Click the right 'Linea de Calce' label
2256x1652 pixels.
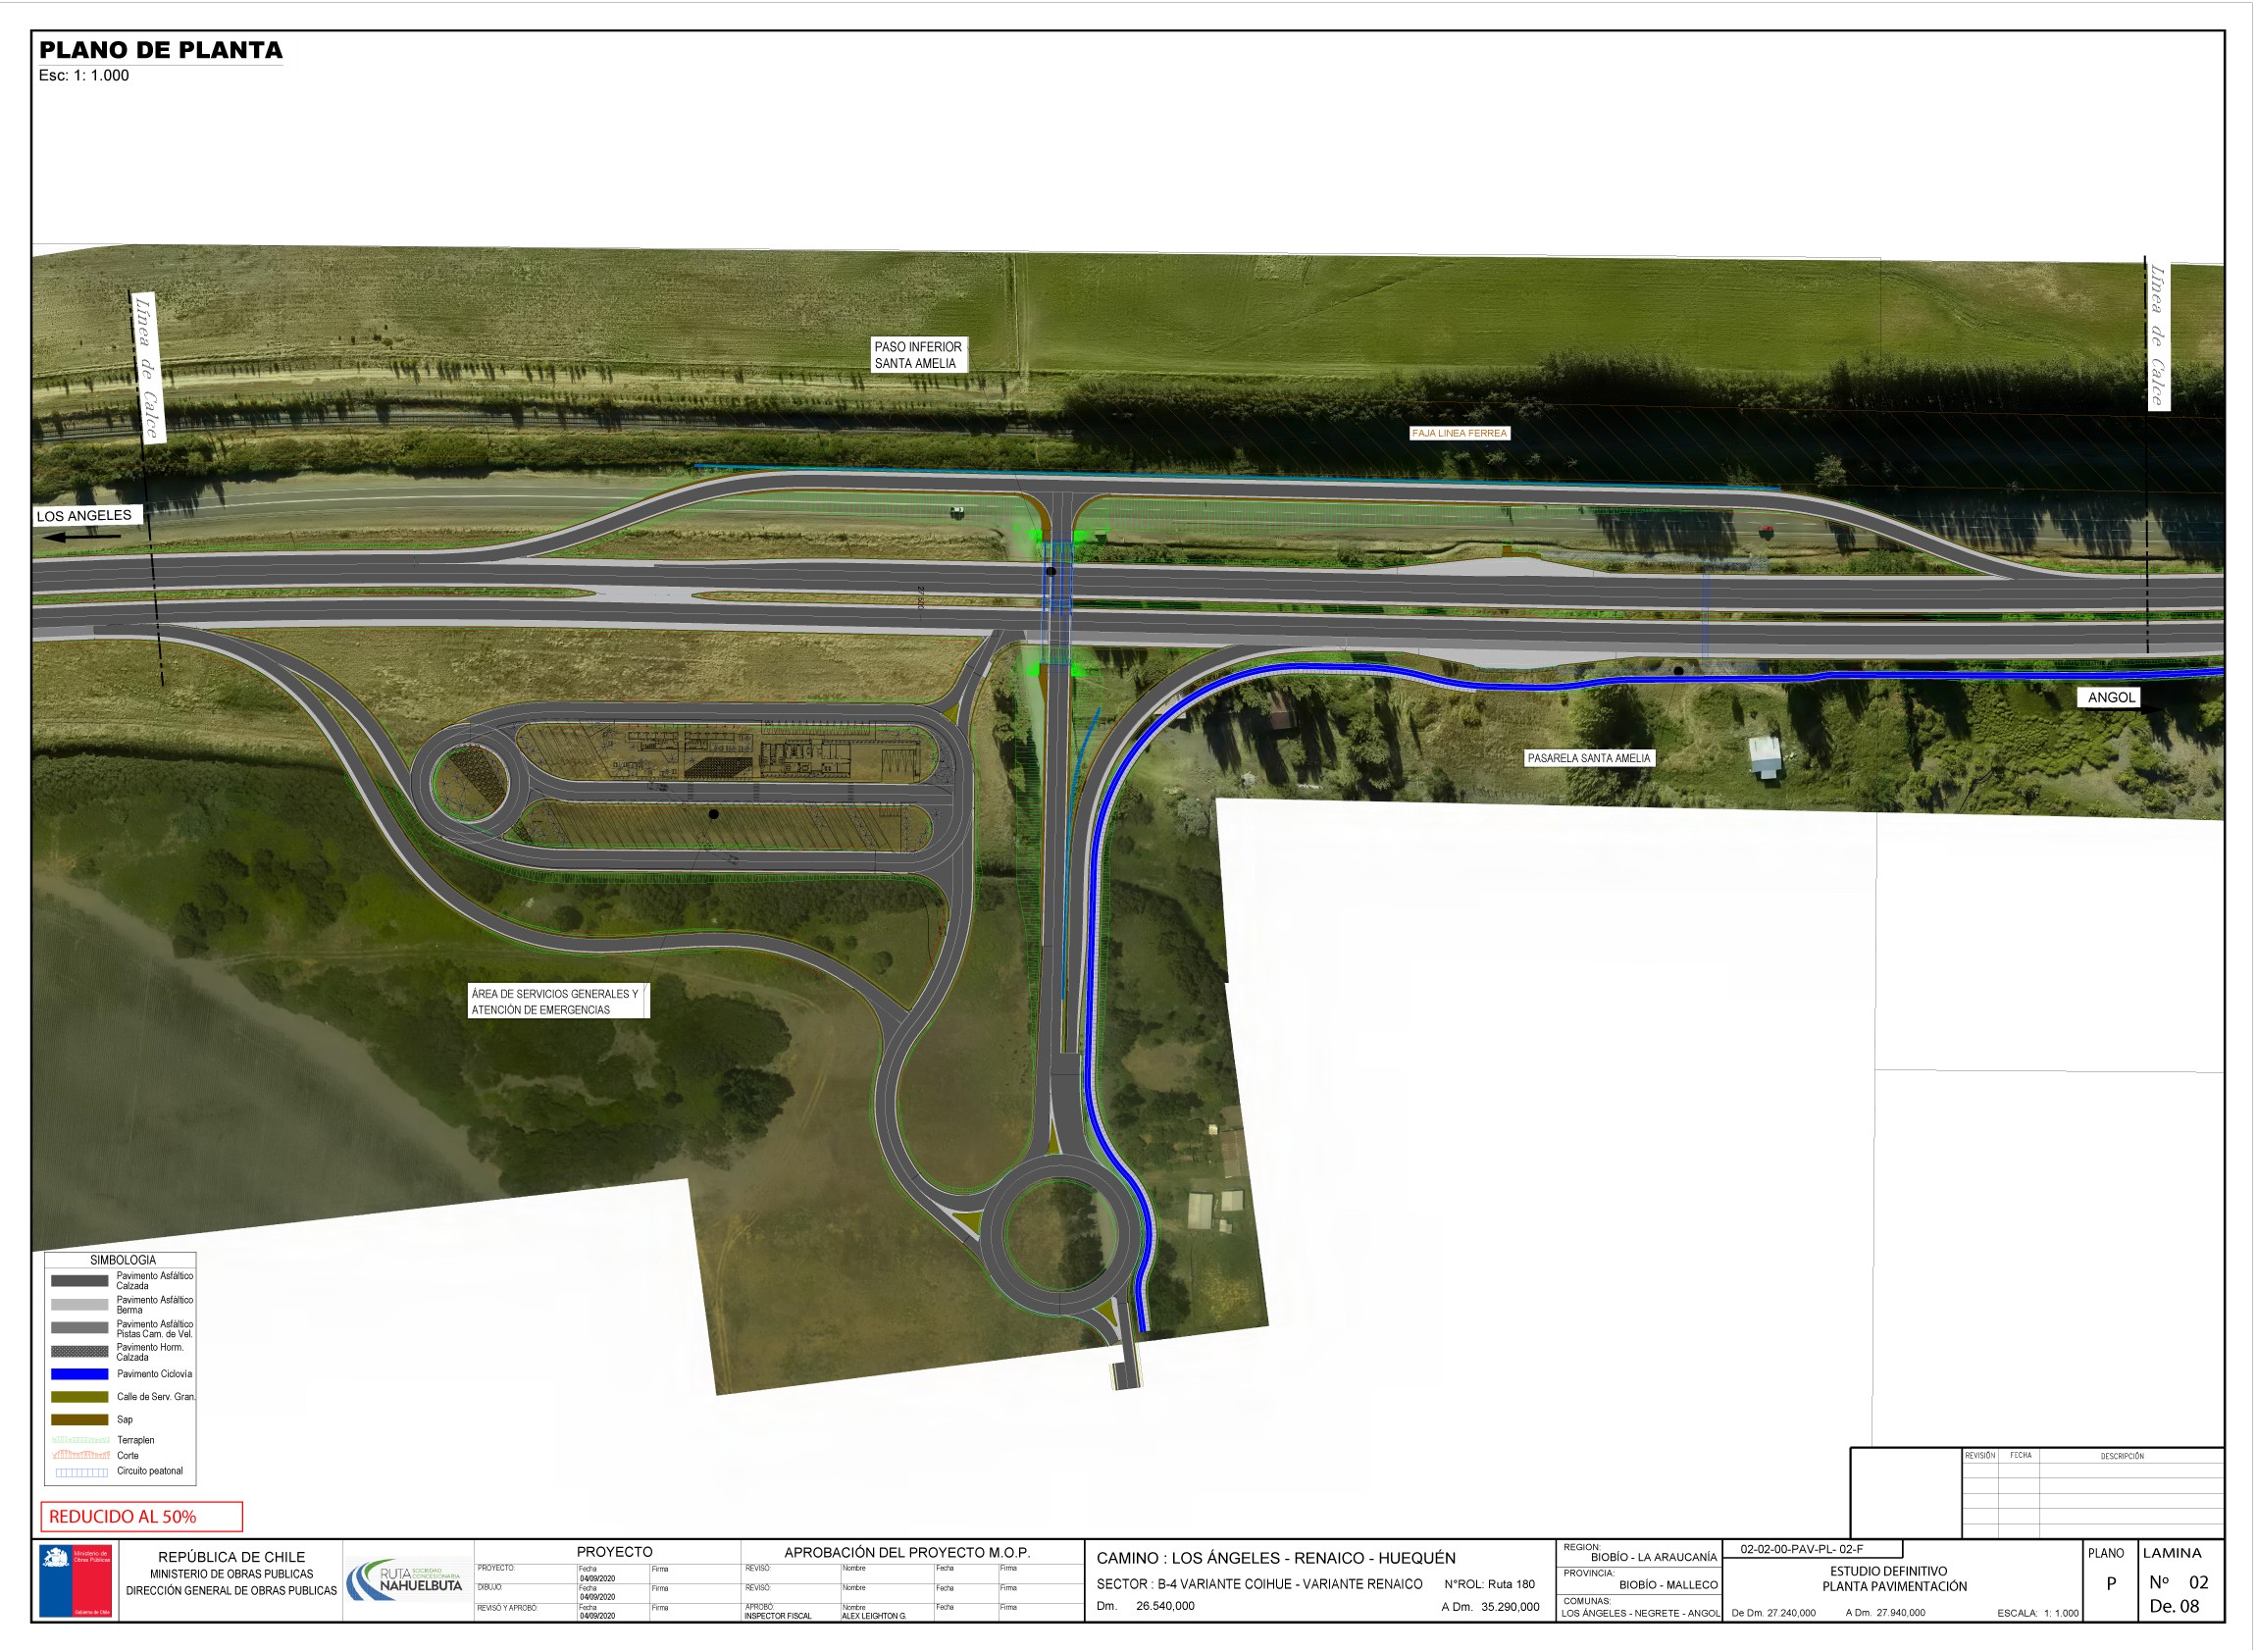coord(2157,336)
